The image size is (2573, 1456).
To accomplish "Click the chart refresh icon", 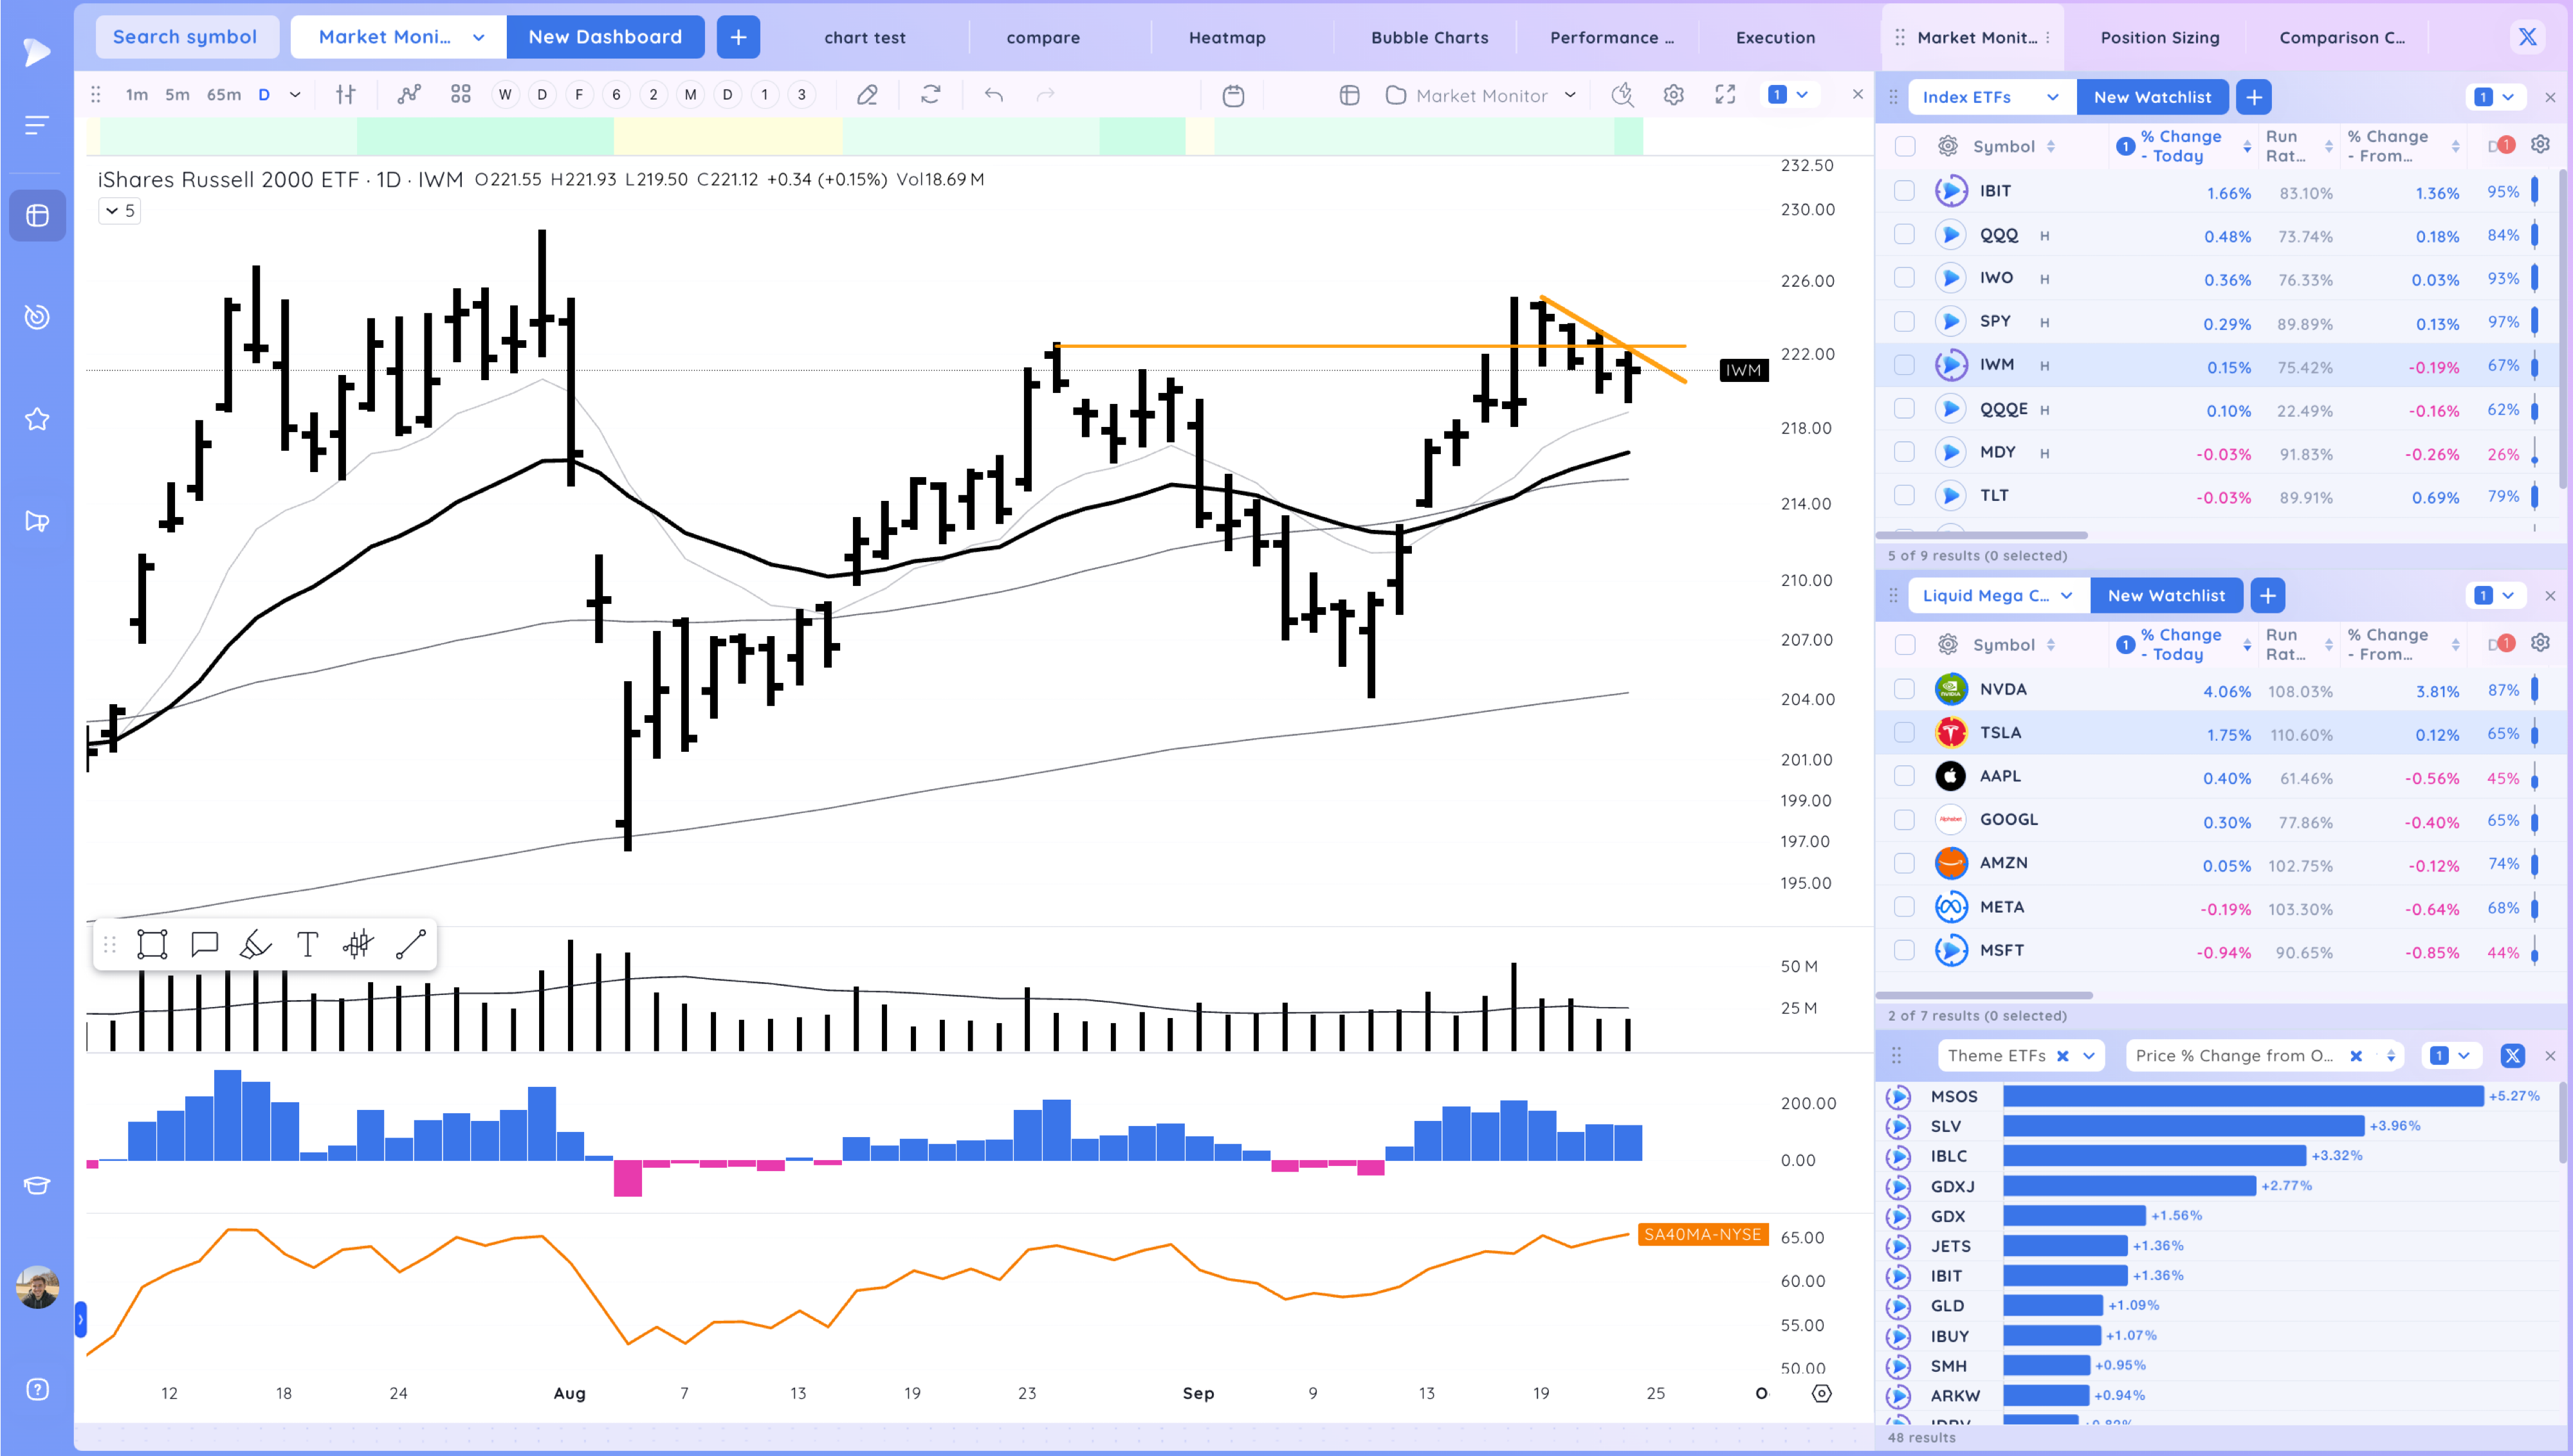I will (x=930, y=94).
